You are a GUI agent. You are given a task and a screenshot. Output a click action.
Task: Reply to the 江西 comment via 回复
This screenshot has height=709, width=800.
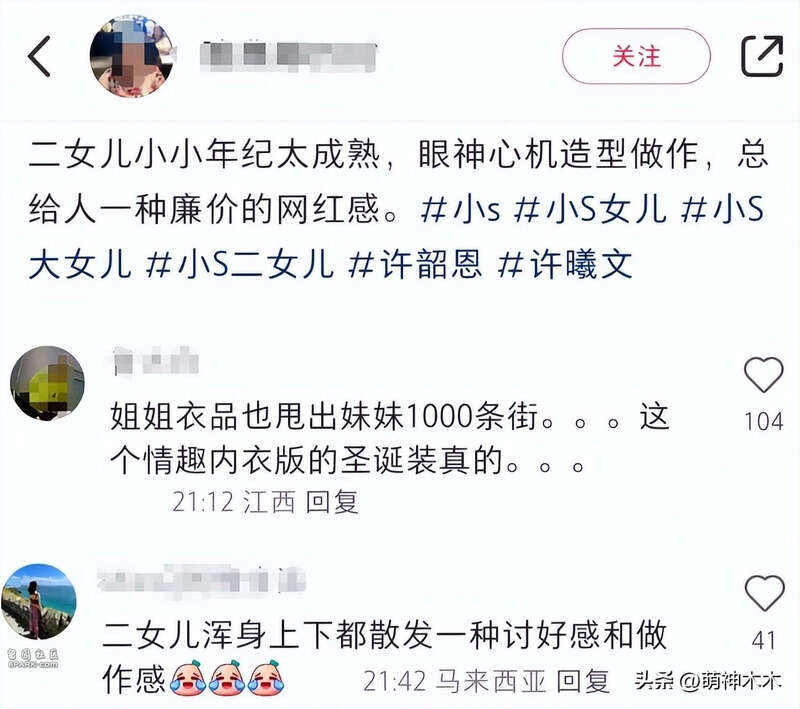coord(332,502)
